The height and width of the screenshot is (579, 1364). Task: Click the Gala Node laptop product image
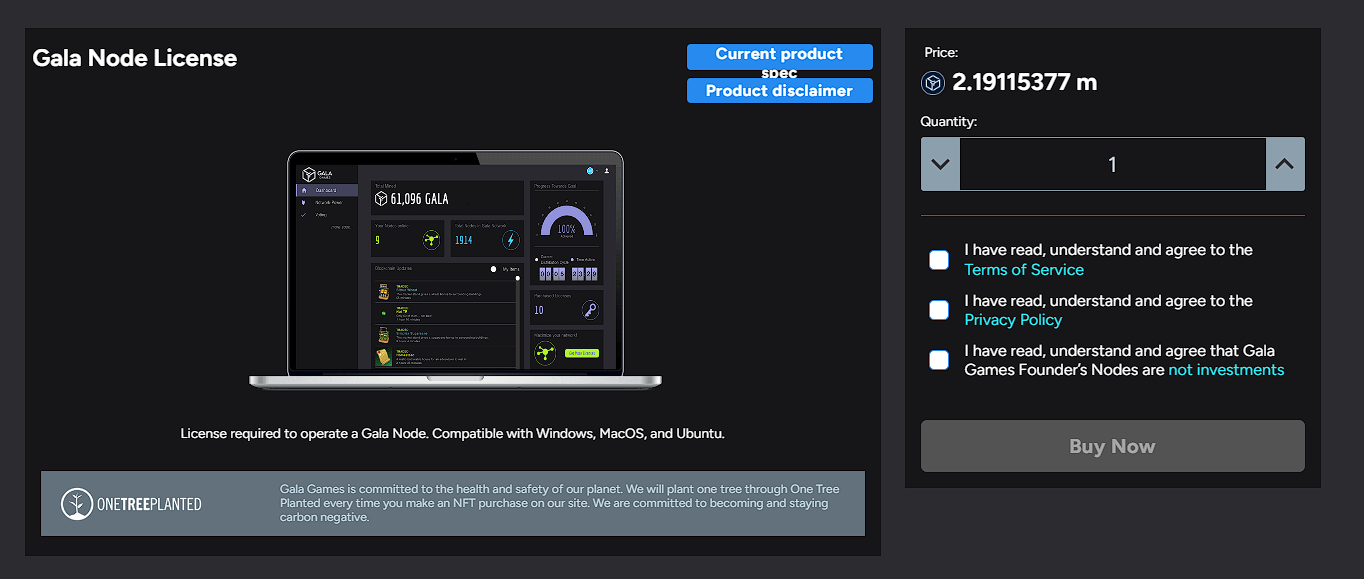(x=455, y=270)
